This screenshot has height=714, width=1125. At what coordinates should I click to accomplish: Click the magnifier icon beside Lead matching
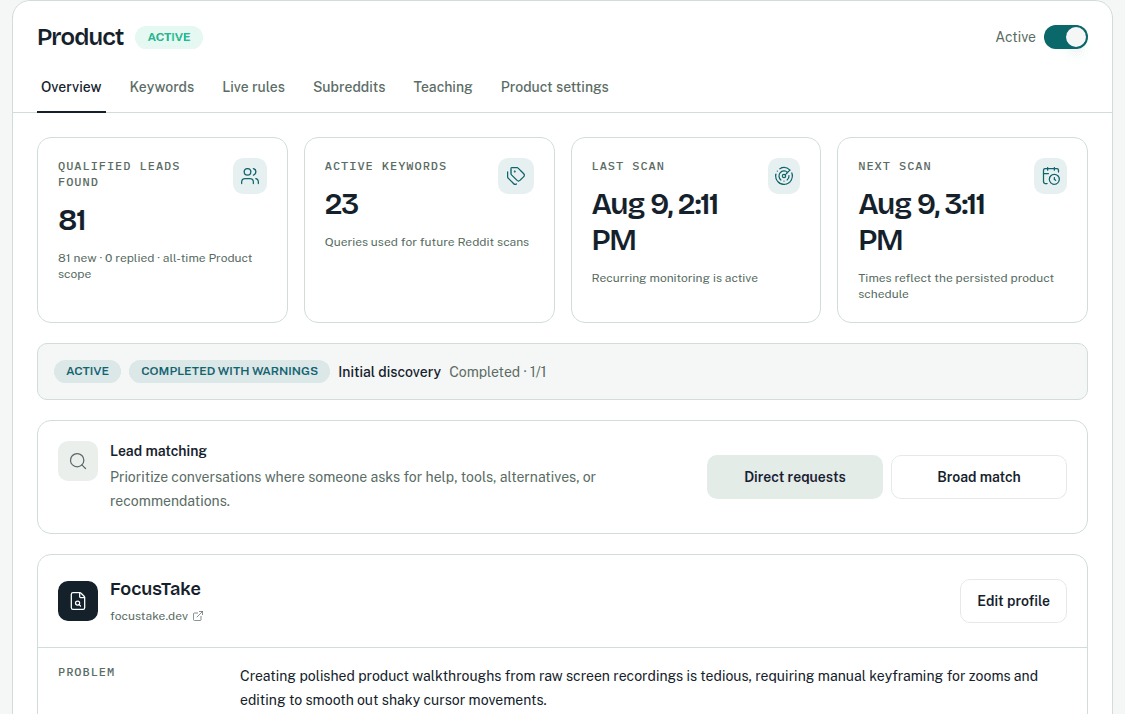click(x=77, y=461)
